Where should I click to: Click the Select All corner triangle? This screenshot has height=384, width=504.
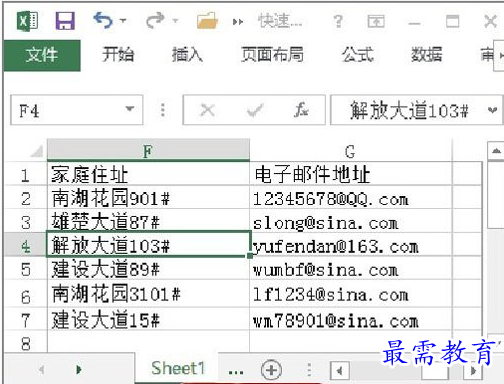pos(37,151)
